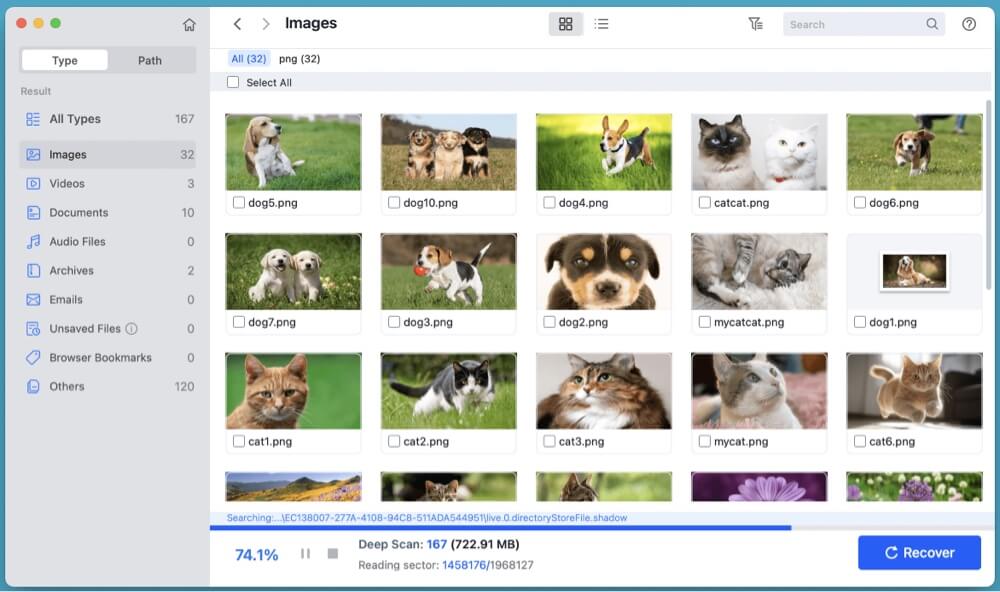
Task: Click info icon beside Unsaved Files
Action: (131, 329)
